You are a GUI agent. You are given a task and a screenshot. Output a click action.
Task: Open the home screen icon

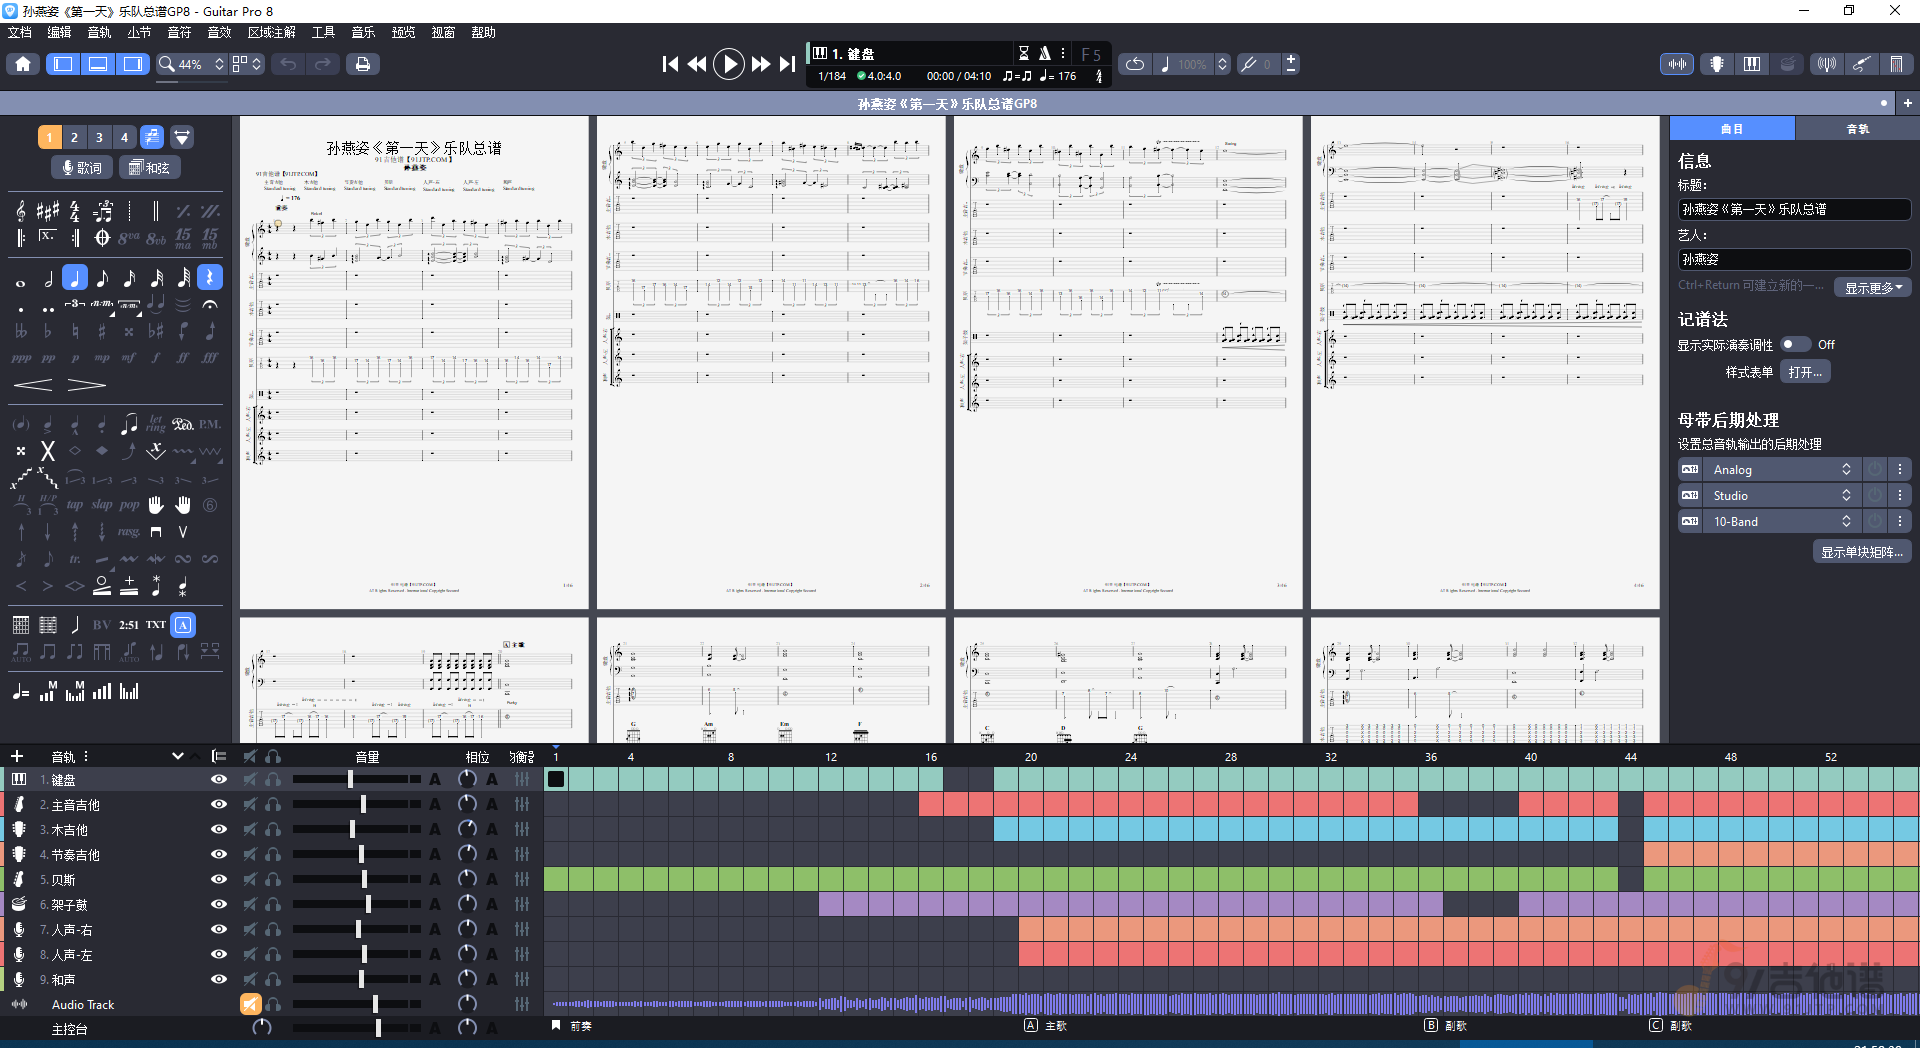pos(23,64)
